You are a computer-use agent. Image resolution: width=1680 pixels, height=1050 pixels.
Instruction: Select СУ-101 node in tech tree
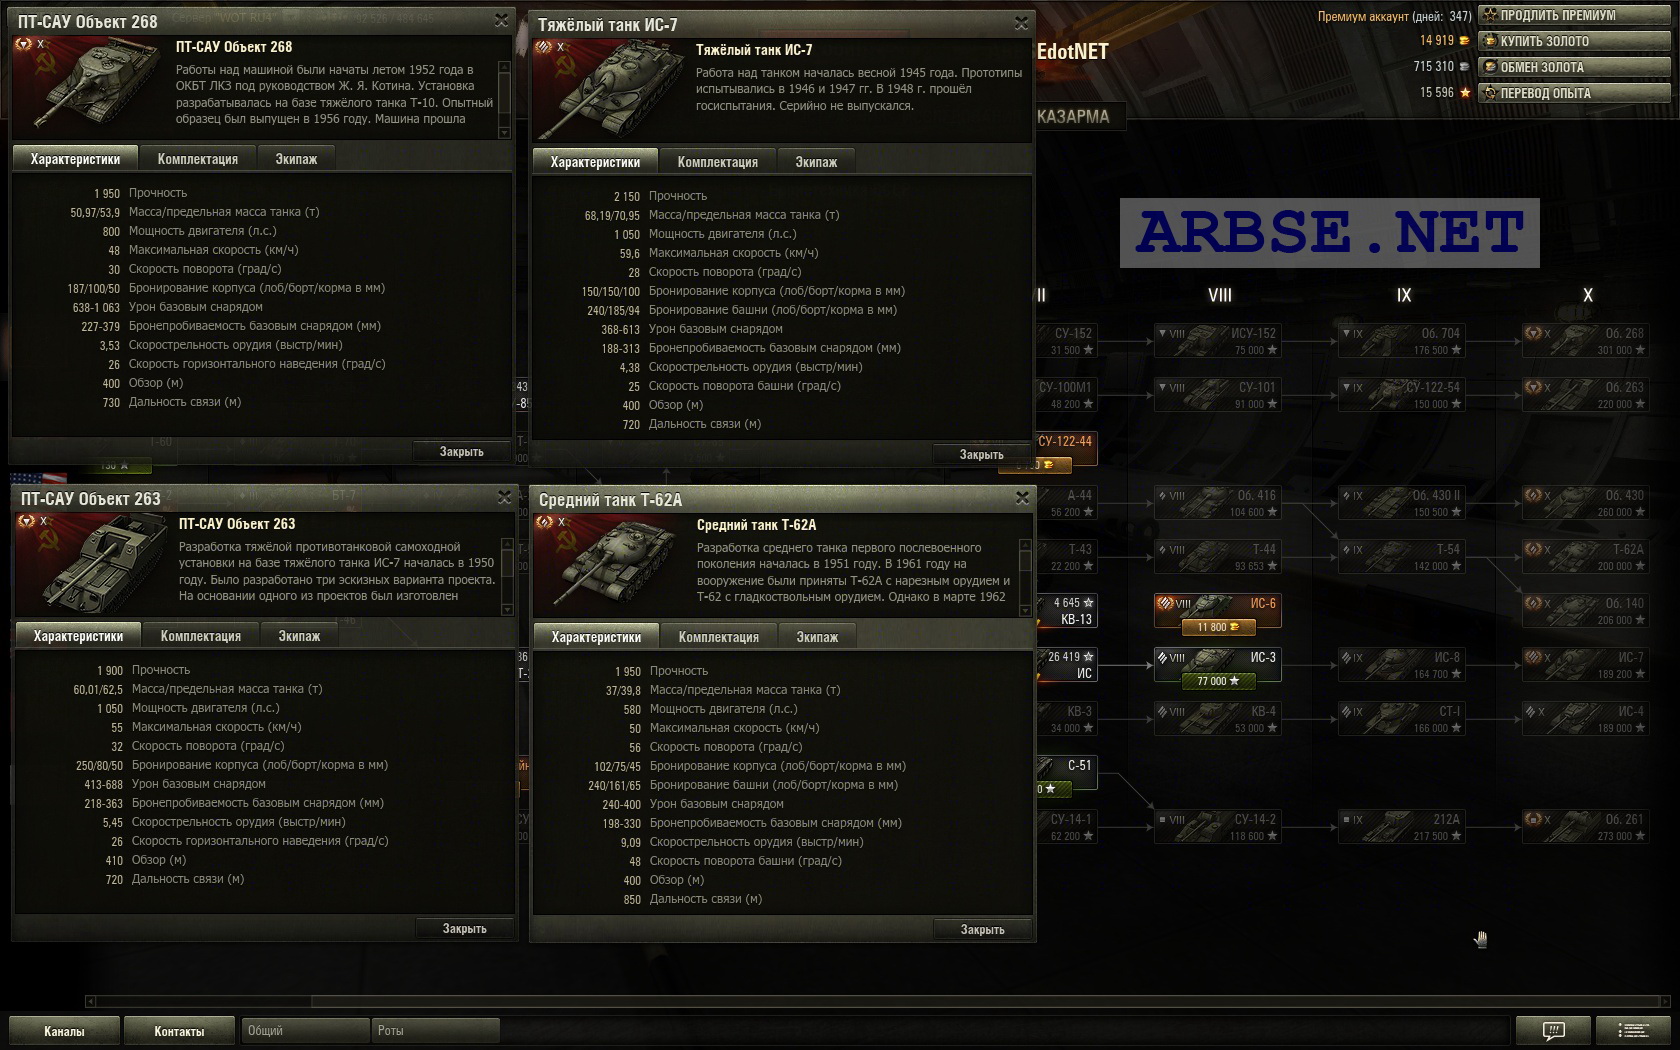point(1217,395)
